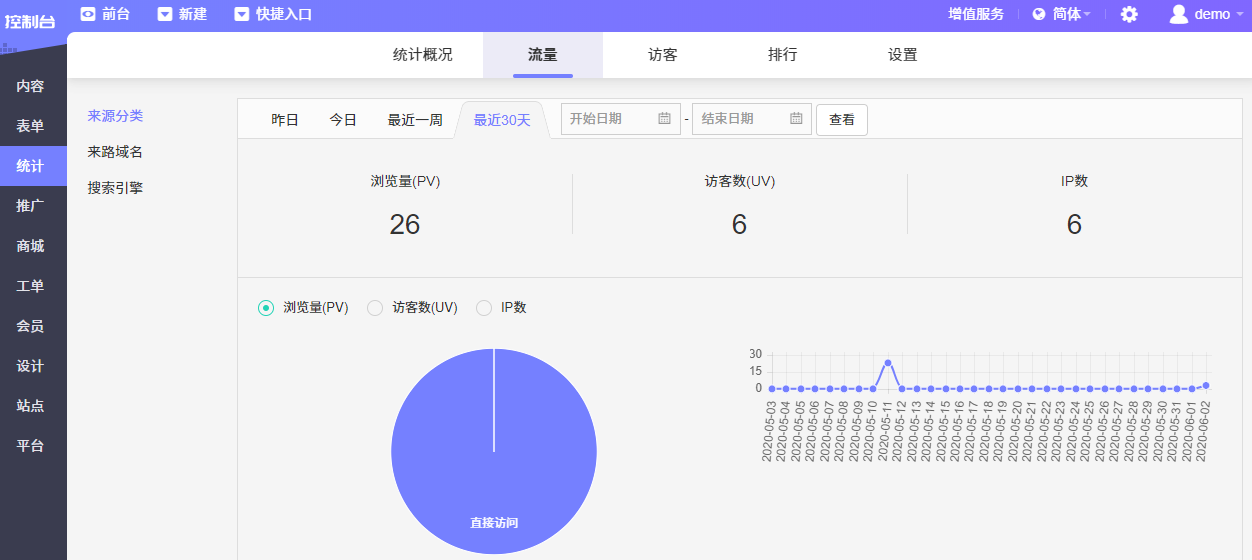
Task: Click calendar icon in 结束日期 field
Action: [796, 118]
